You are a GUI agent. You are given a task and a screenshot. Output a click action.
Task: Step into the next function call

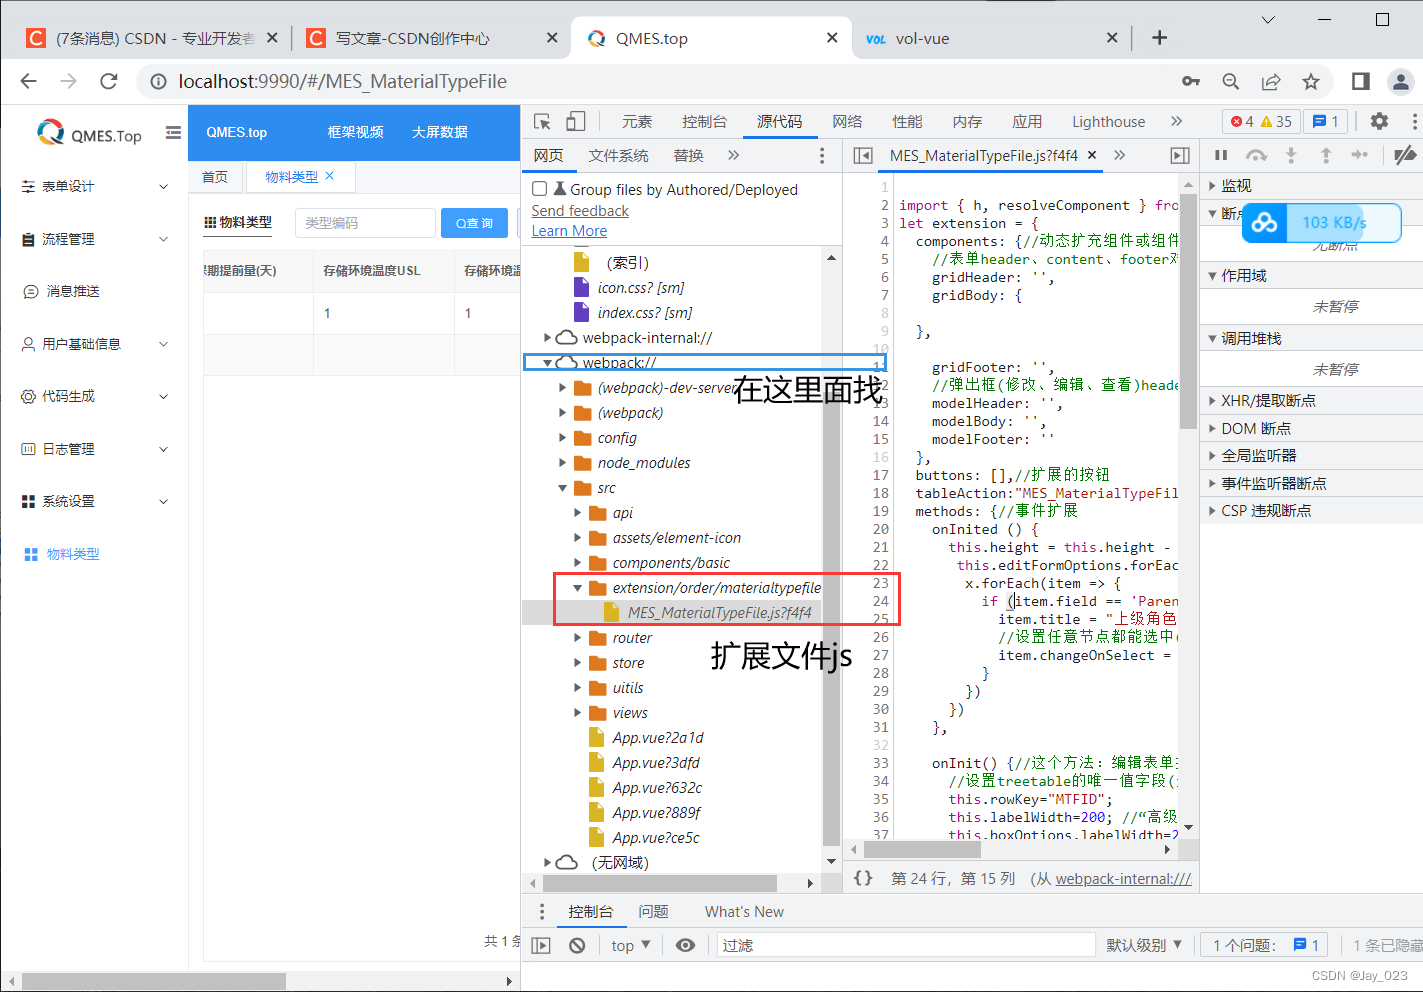tap(1291, 155)
